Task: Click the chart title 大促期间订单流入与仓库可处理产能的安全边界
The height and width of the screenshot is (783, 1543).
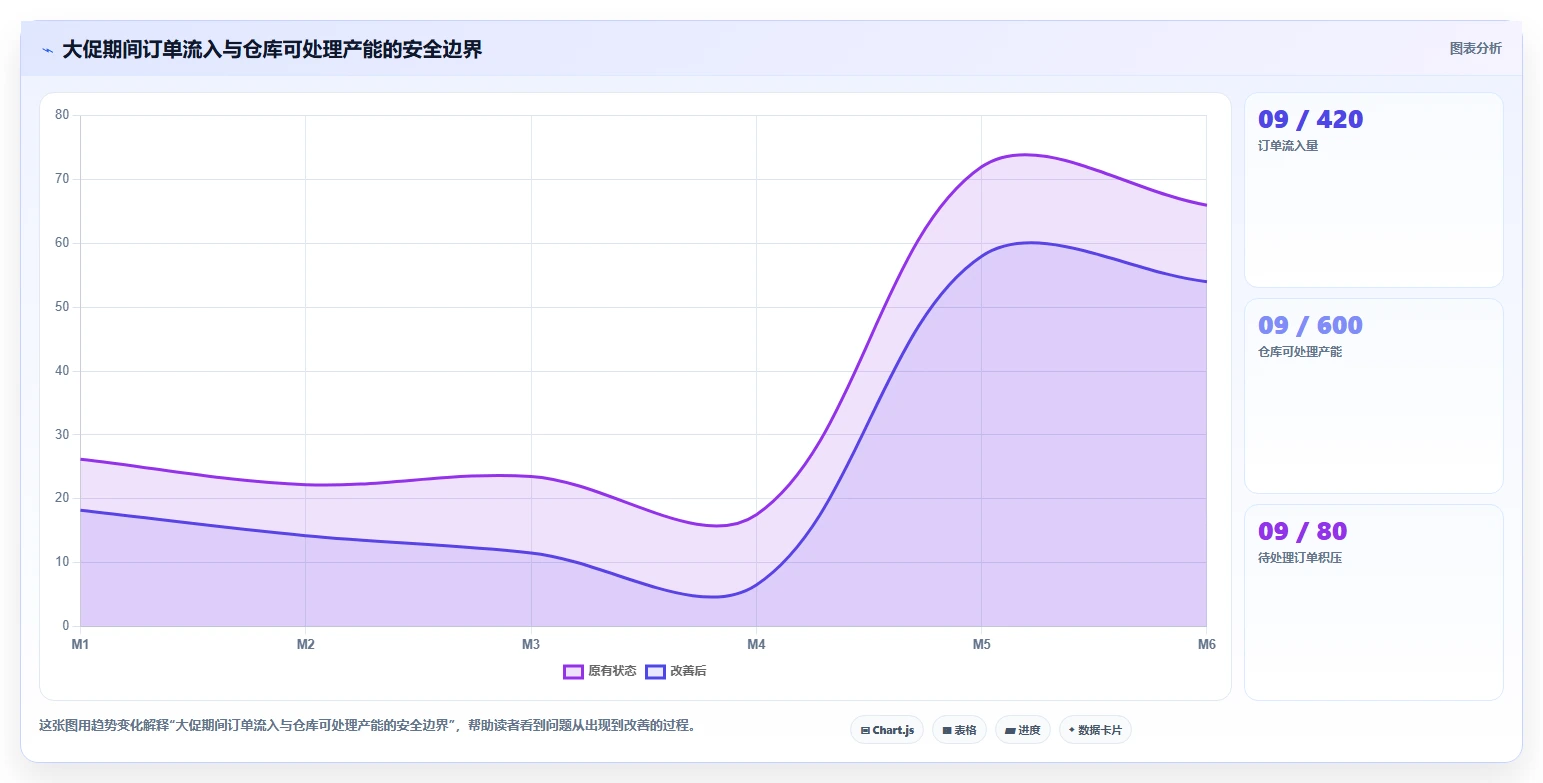Action: tap(272, 50)
